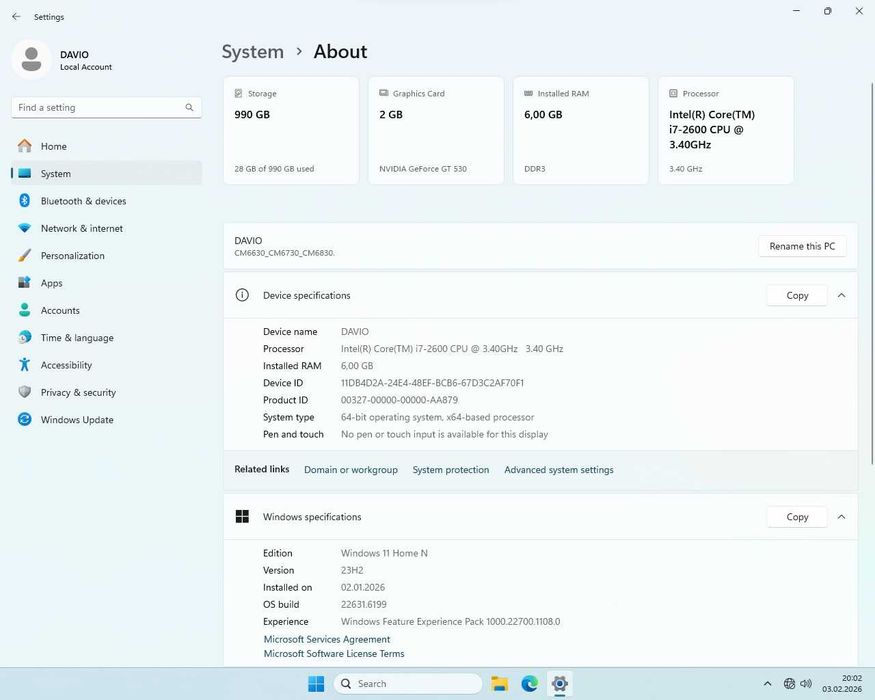Open Network & internet settings
This screenshot has height=700, width=875.
pos(106,228)
